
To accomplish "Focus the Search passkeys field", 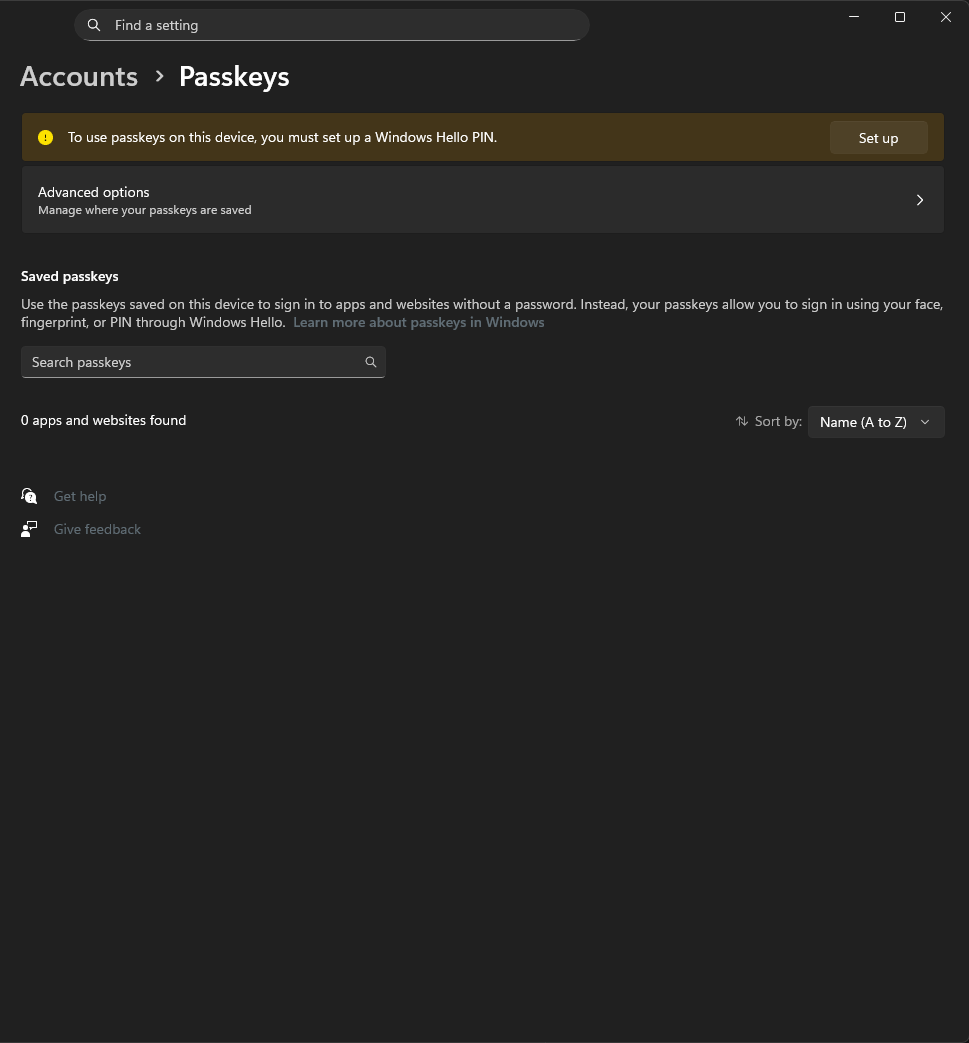I will coord(204,362).
